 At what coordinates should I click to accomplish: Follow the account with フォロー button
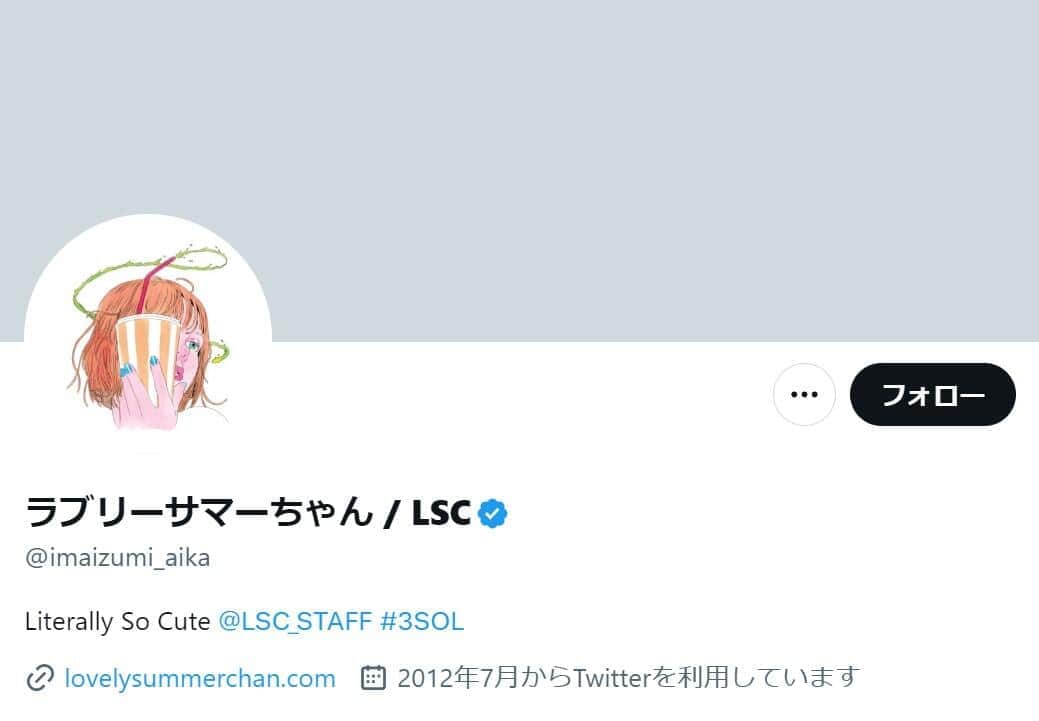click(x=932, y=394)
